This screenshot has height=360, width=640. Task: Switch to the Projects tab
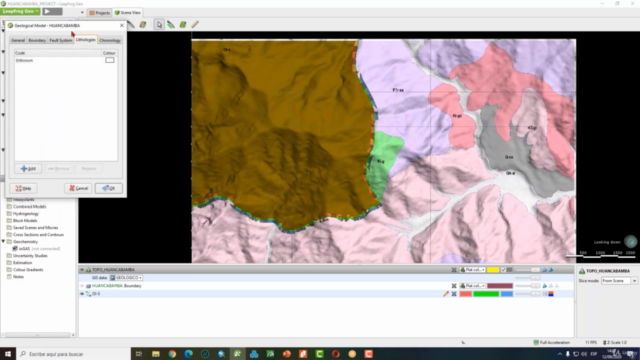pos(100,13)
